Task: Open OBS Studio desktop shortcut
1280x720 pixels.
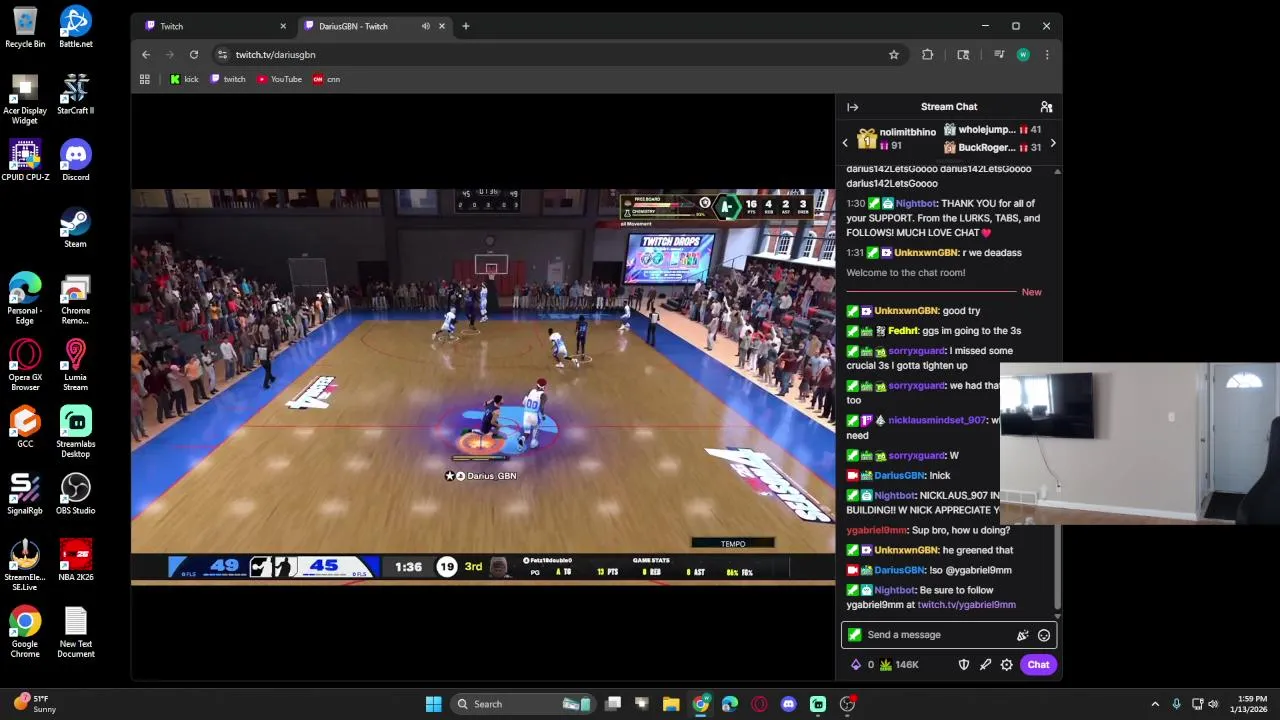Action: click(x=75, y=495)
